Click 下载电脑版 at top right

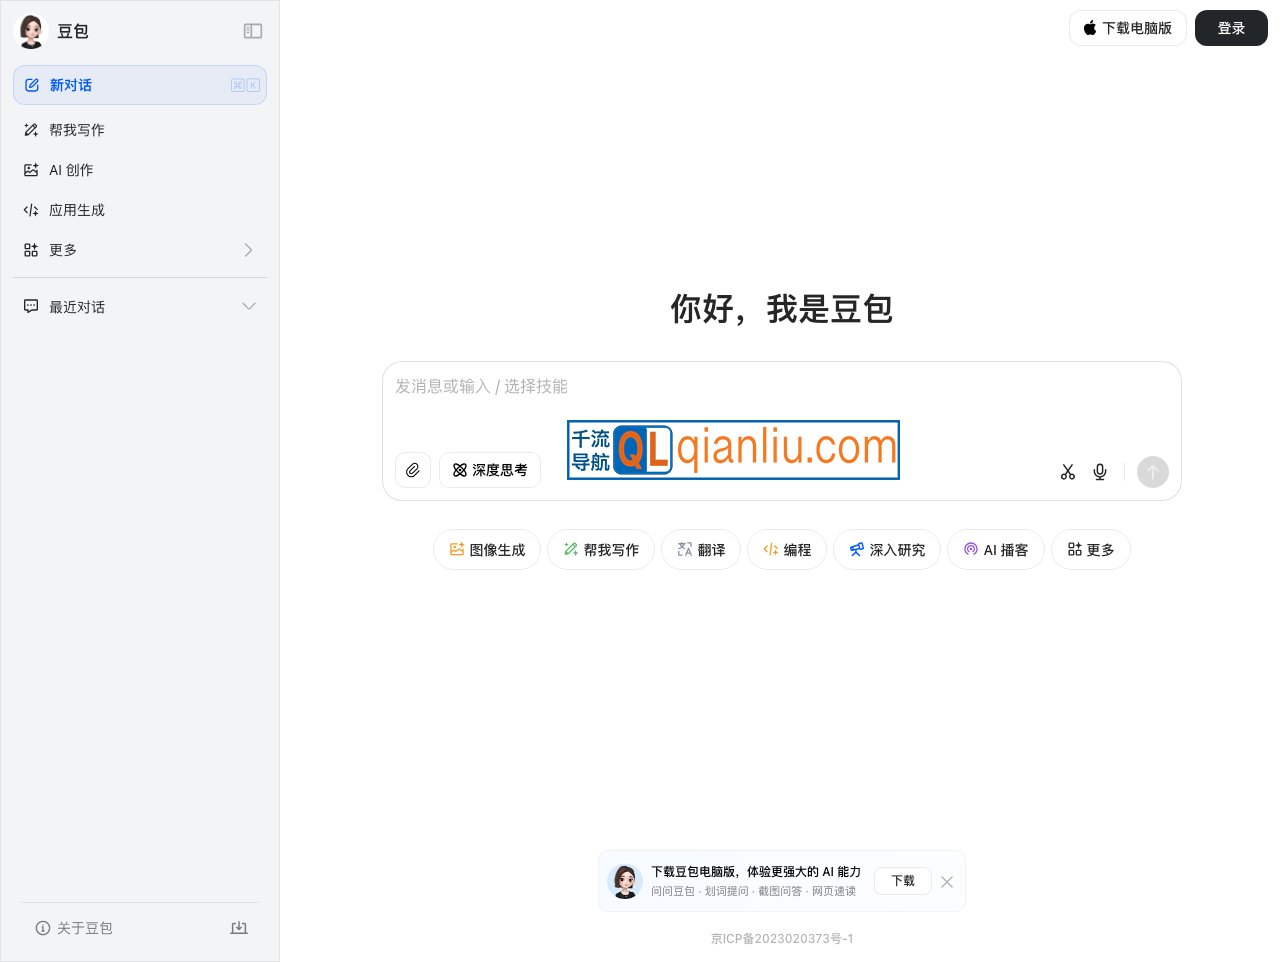(x=1128, y=28)
